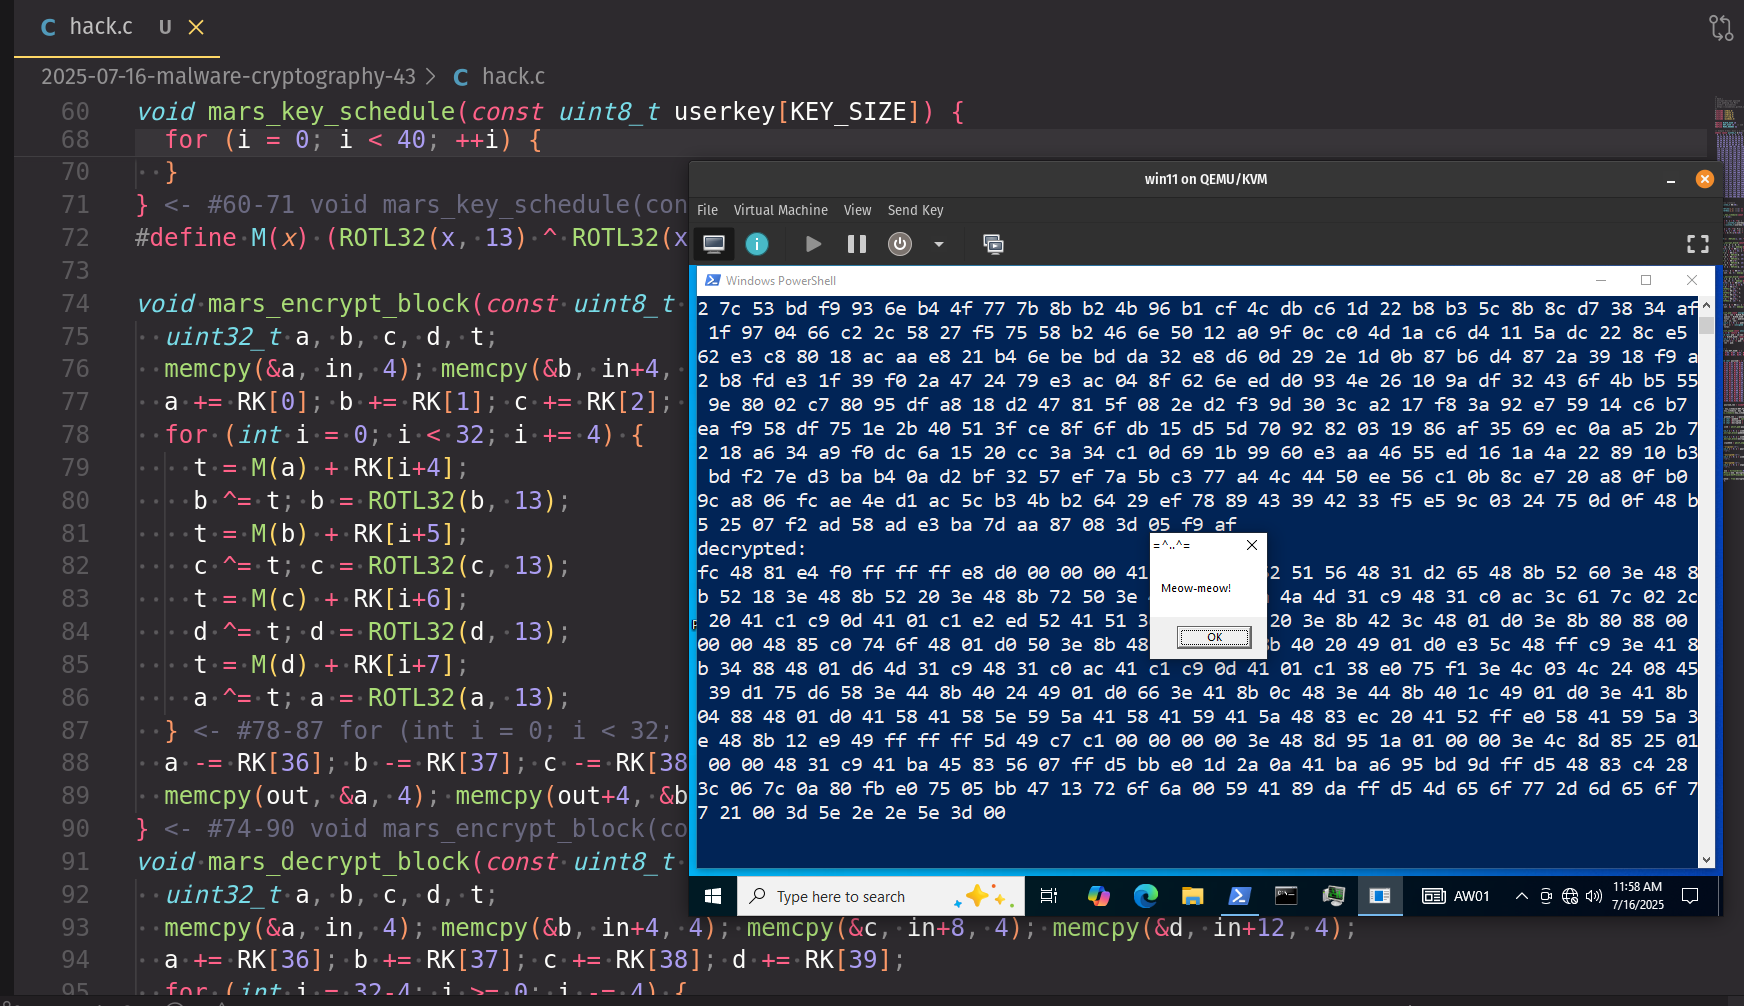This screenshot has width=1744, height=1006.
Task: Click the Windows PowerShell title bar icon
Action: (713, 280)
